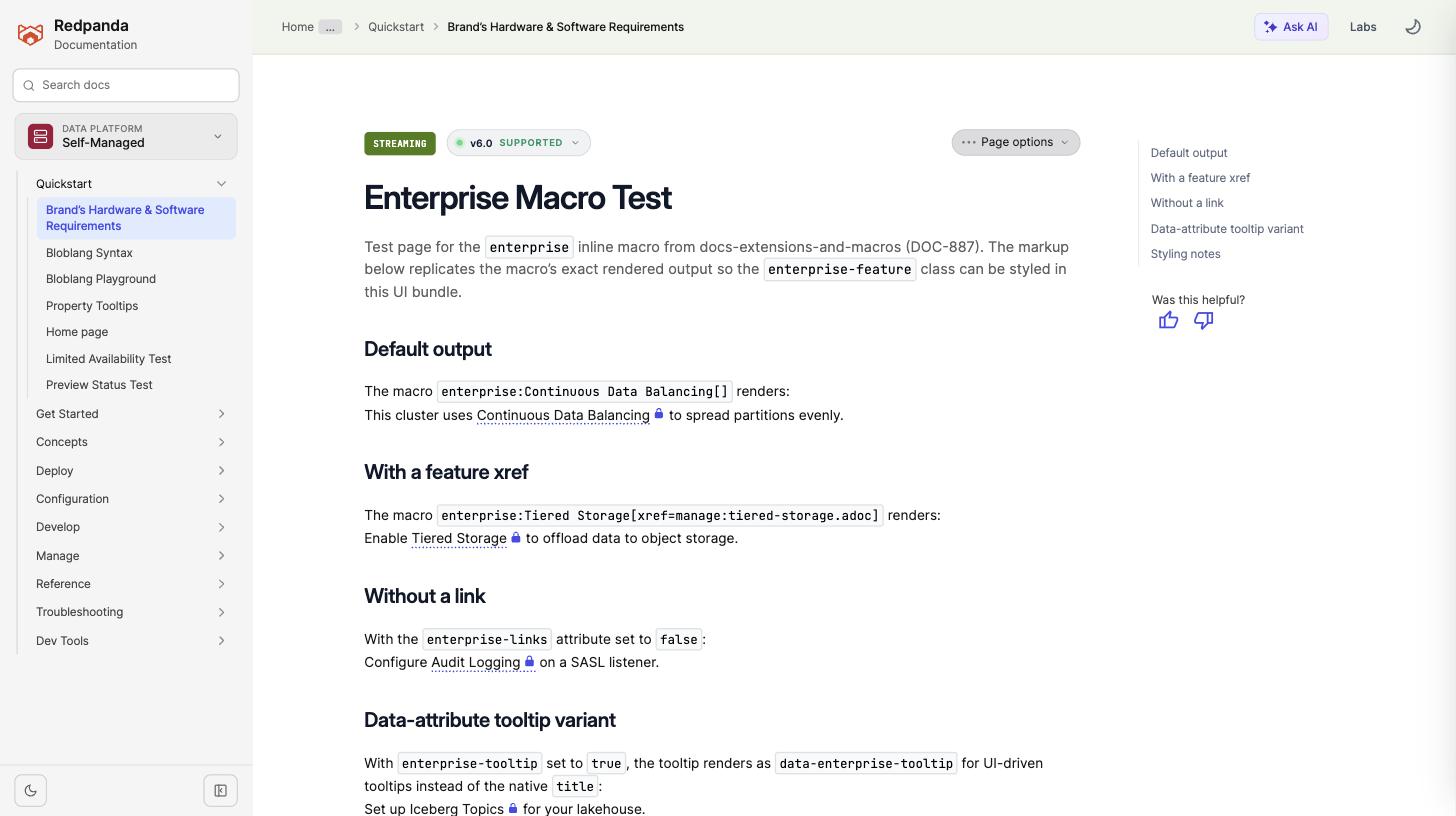This screenshot has width=1456, height=816.
Task: Collapse the Quickstart navigation section
Action: [221, 184]
